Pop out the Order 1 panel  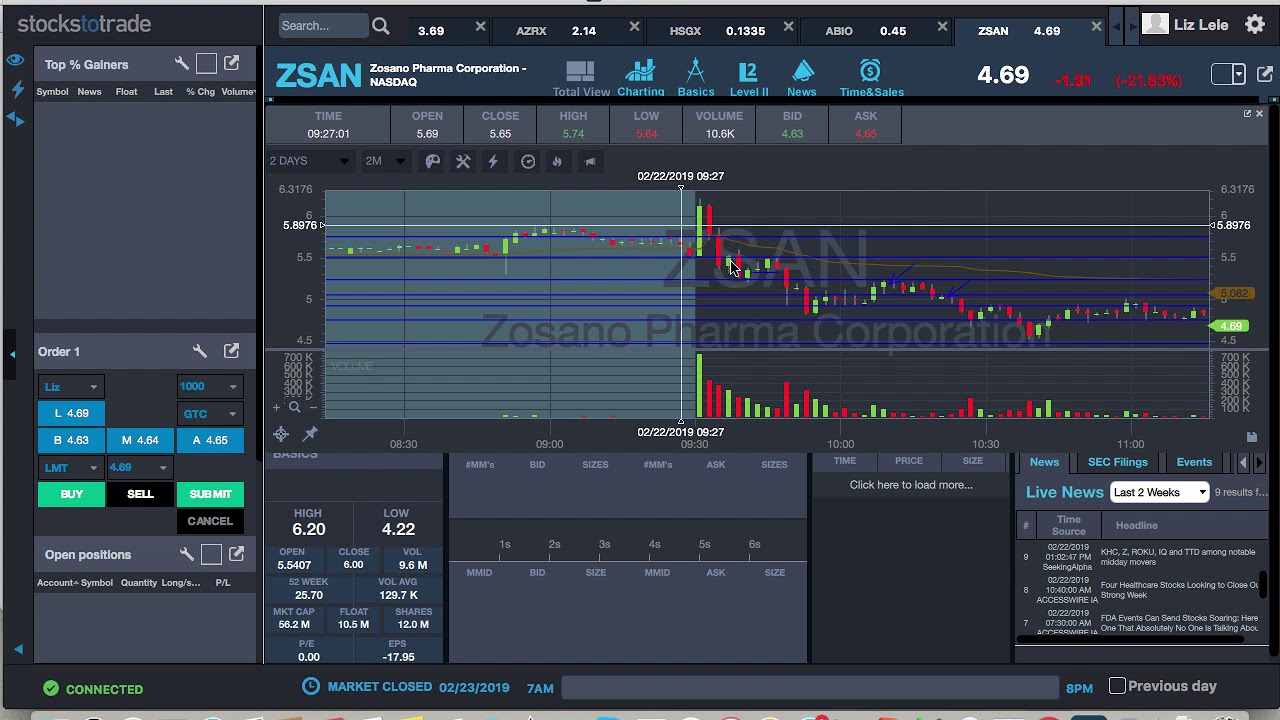(x=232, y=351)
